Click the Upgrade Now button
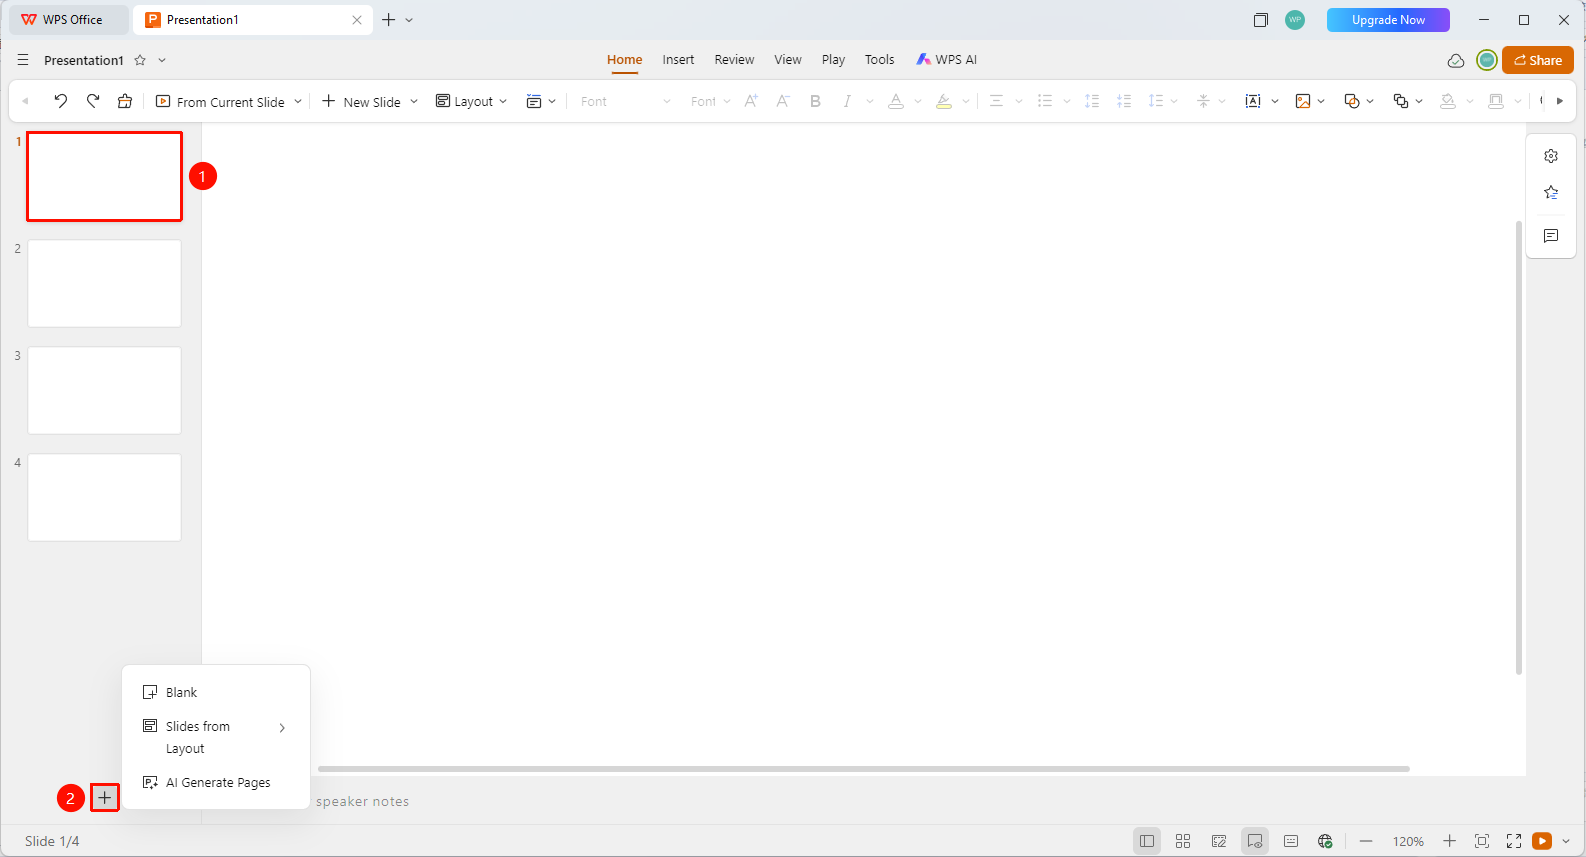 1388,20
